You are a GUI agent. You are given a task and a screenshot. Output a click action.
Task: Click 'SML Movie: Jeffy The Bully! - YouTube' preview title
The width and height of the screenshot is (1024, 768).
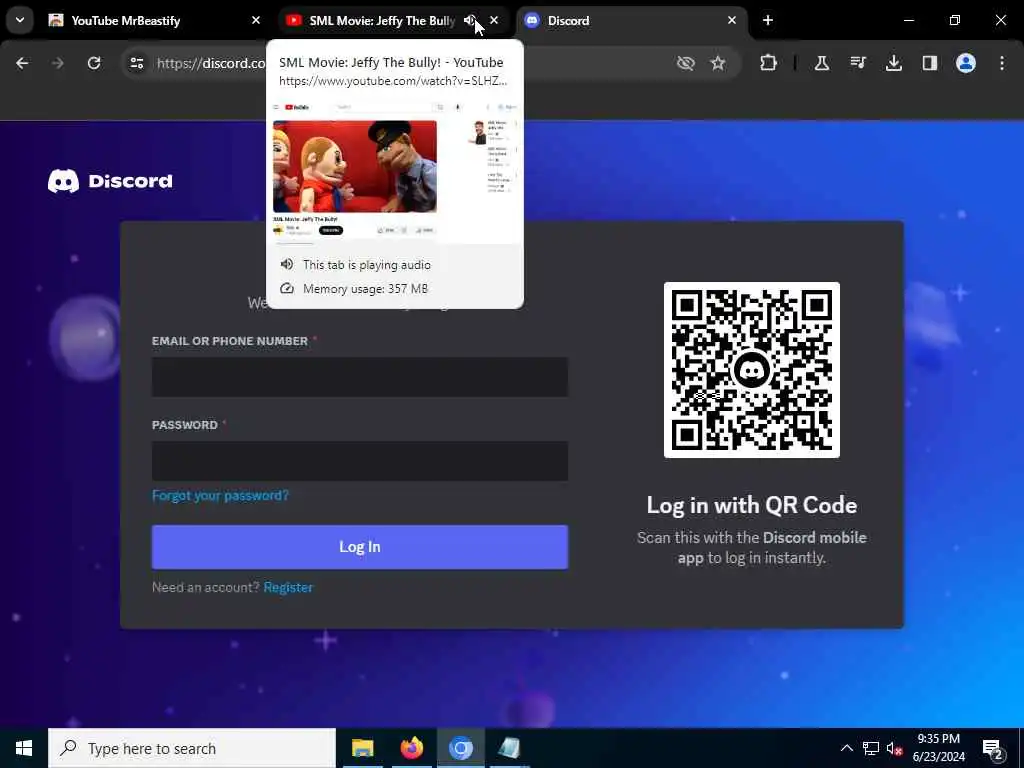coord(391,63)
